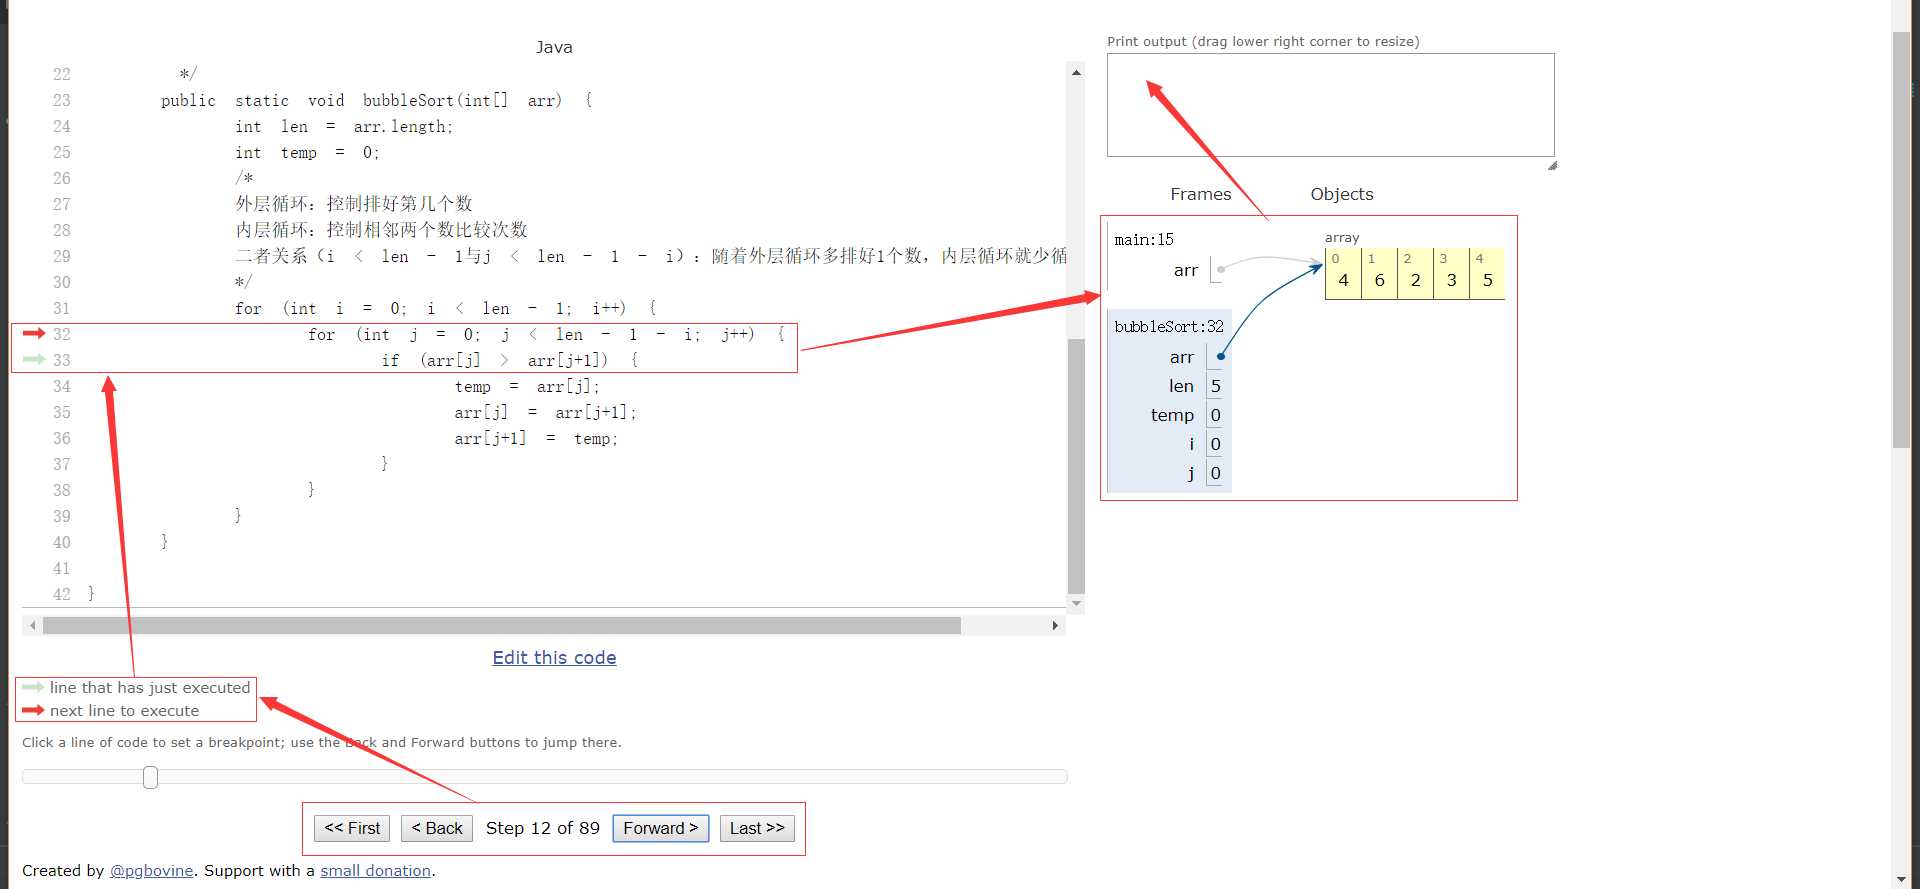Viewport: 1920px width, 889px height.
Task: Click the Frames column heading
Action: 1200,194
